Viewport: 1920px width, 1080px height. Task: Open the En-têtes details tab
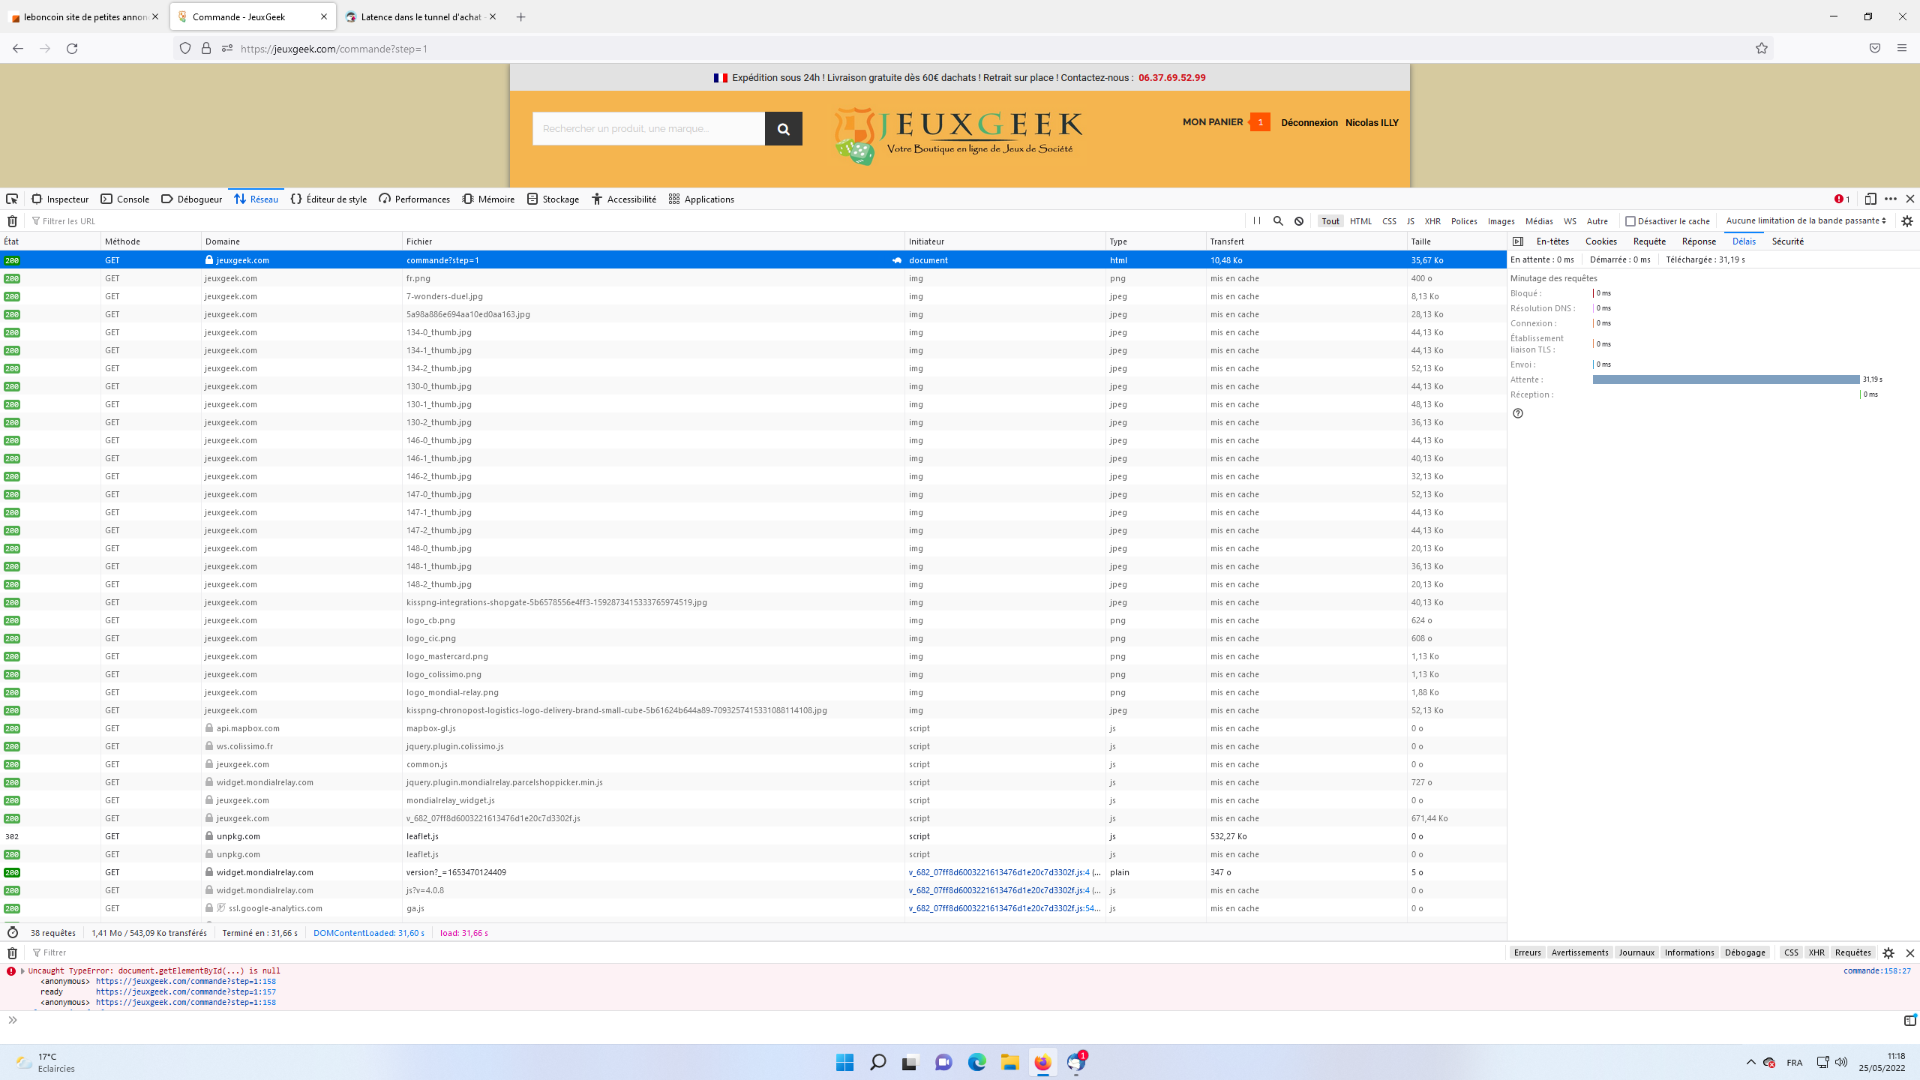(1552, 241)
